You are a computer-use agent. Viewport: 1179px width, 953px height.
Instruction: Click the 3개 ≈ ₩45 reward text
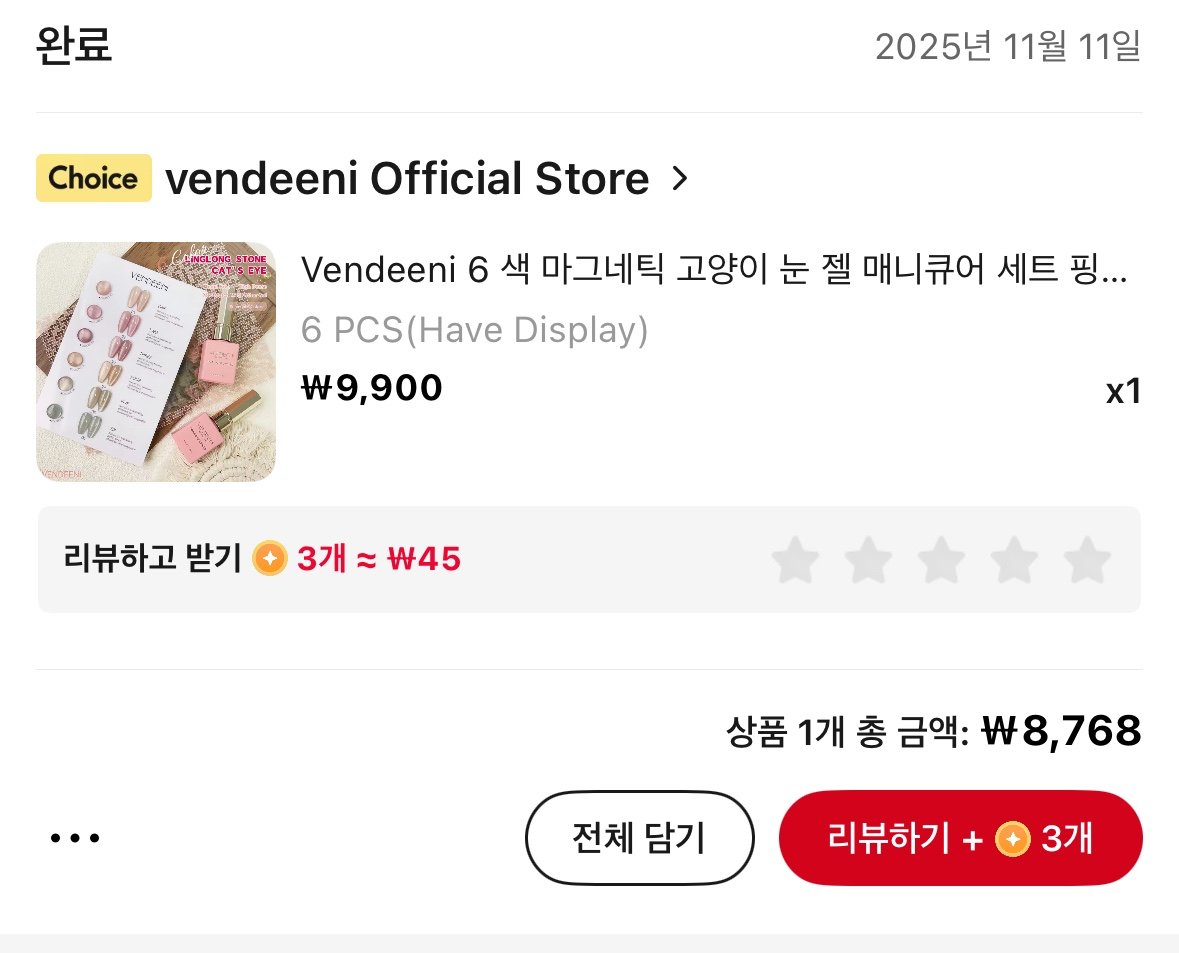point(379,559)
